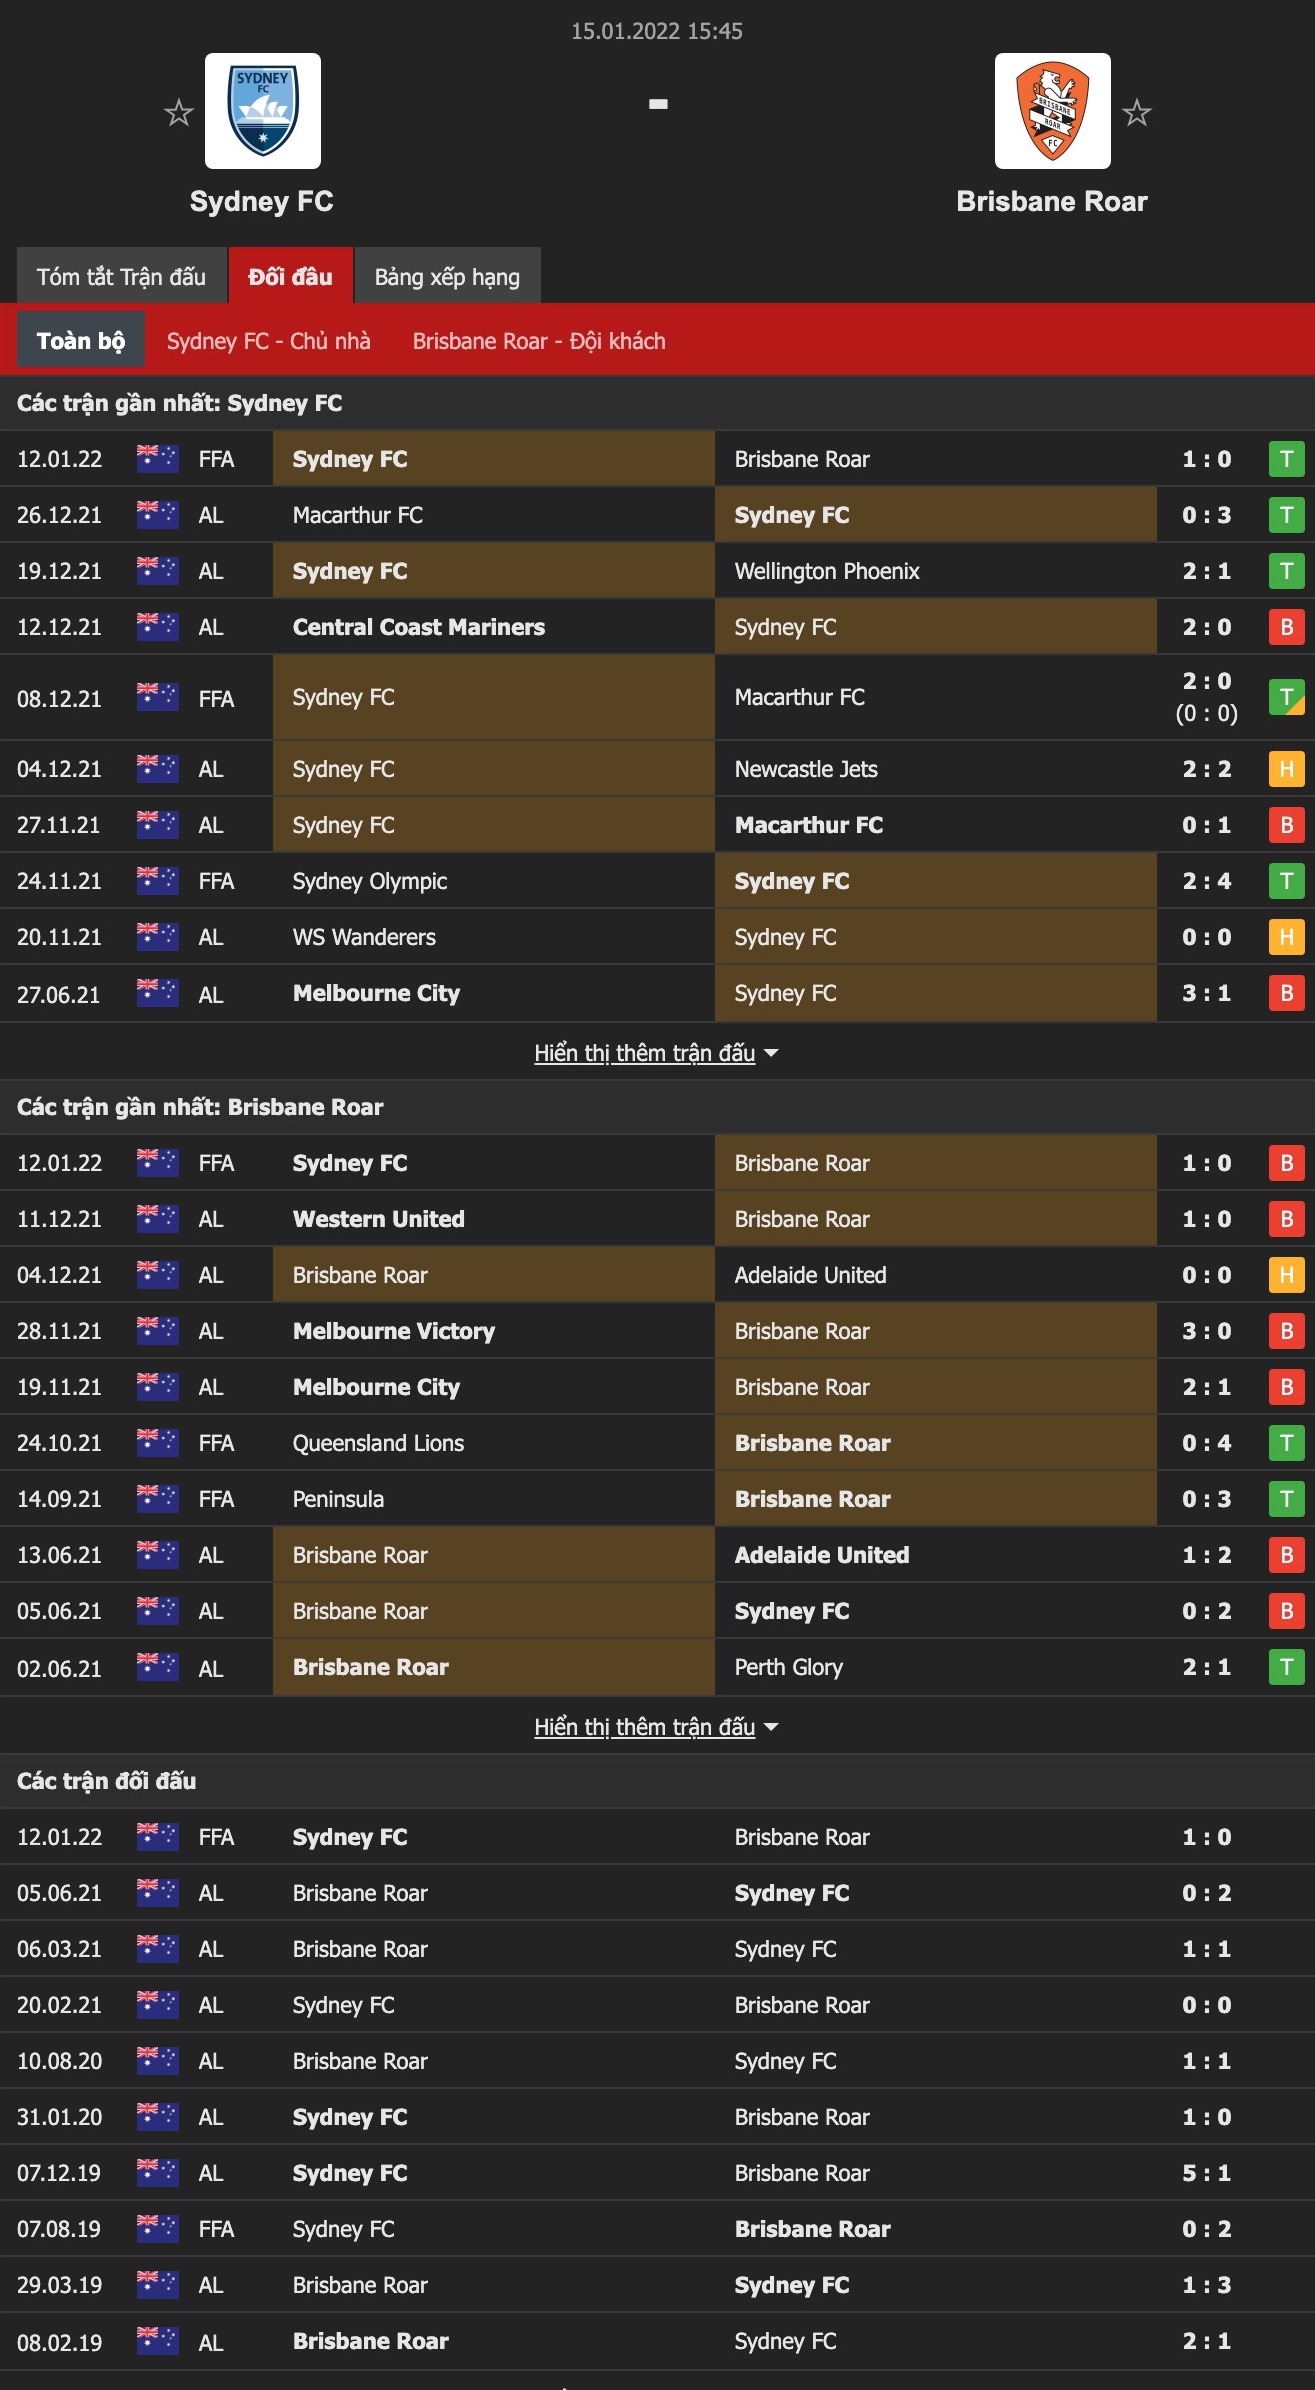Click the Australia flag on 07.08.19 row

click(x=157, y=2228)
